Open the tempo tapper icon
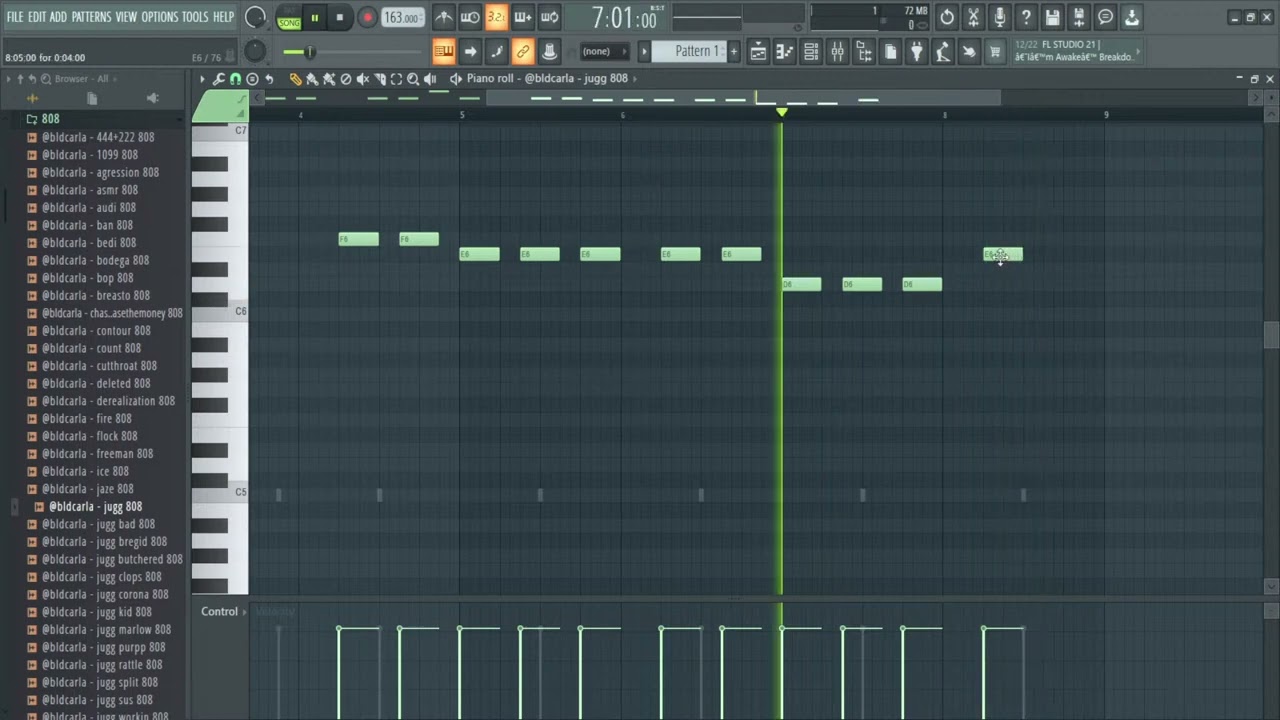Image resolution: width=1280 pixels, height=720 pixels. [x=944, y=52]
